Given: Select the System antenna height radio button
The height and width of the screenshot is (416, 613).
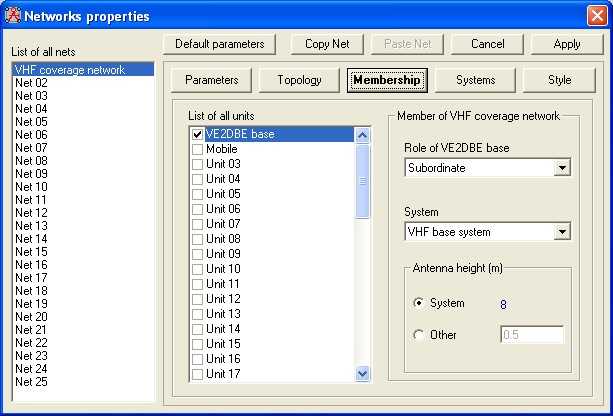Looking at the screenshot, I should (418, 303).
